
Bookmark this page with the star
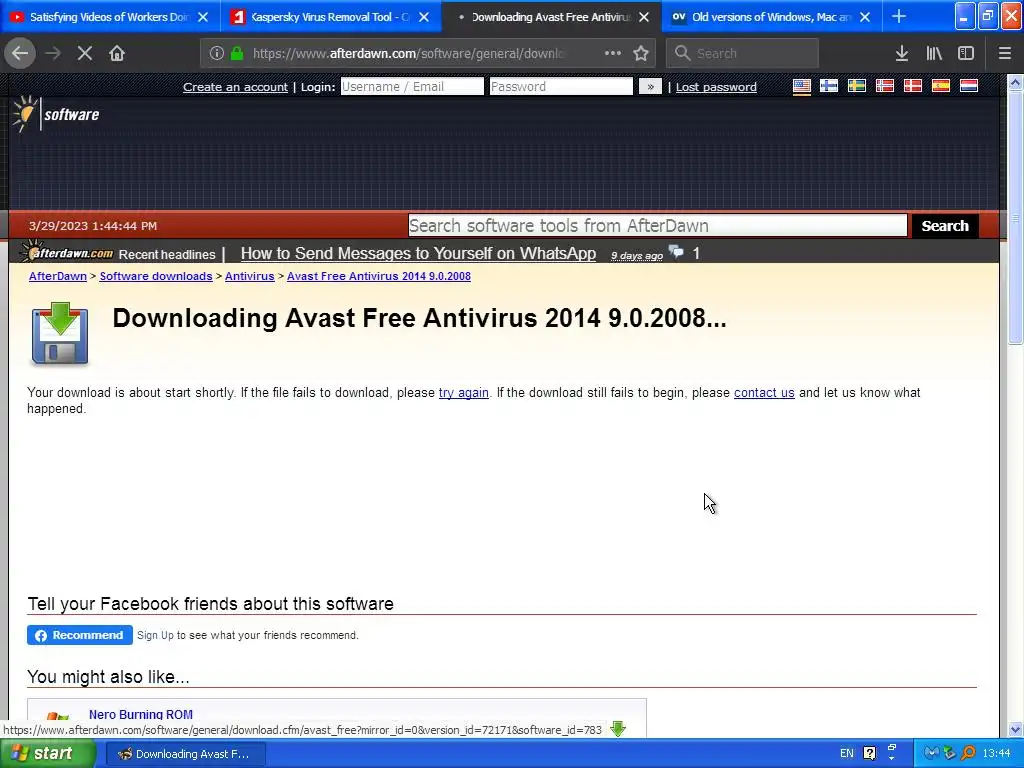point(641,54)
